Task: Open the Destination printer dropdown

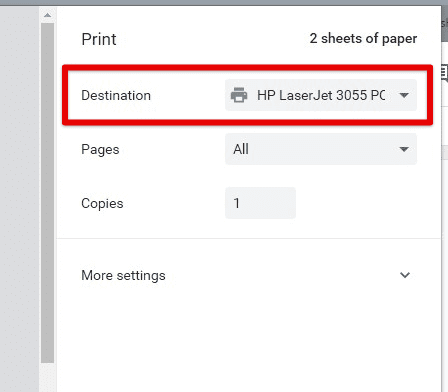Action: [321, 95]
